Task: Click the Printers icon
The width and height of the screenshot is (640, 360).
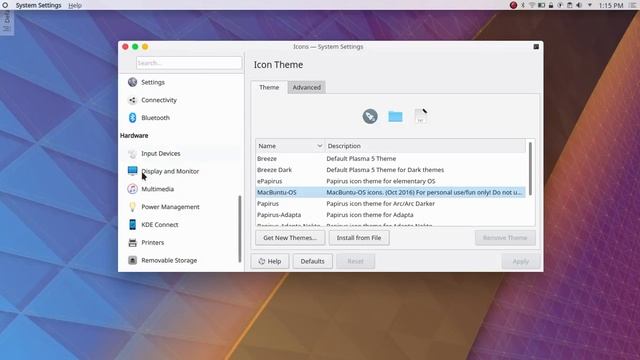Action: [132, 242]
